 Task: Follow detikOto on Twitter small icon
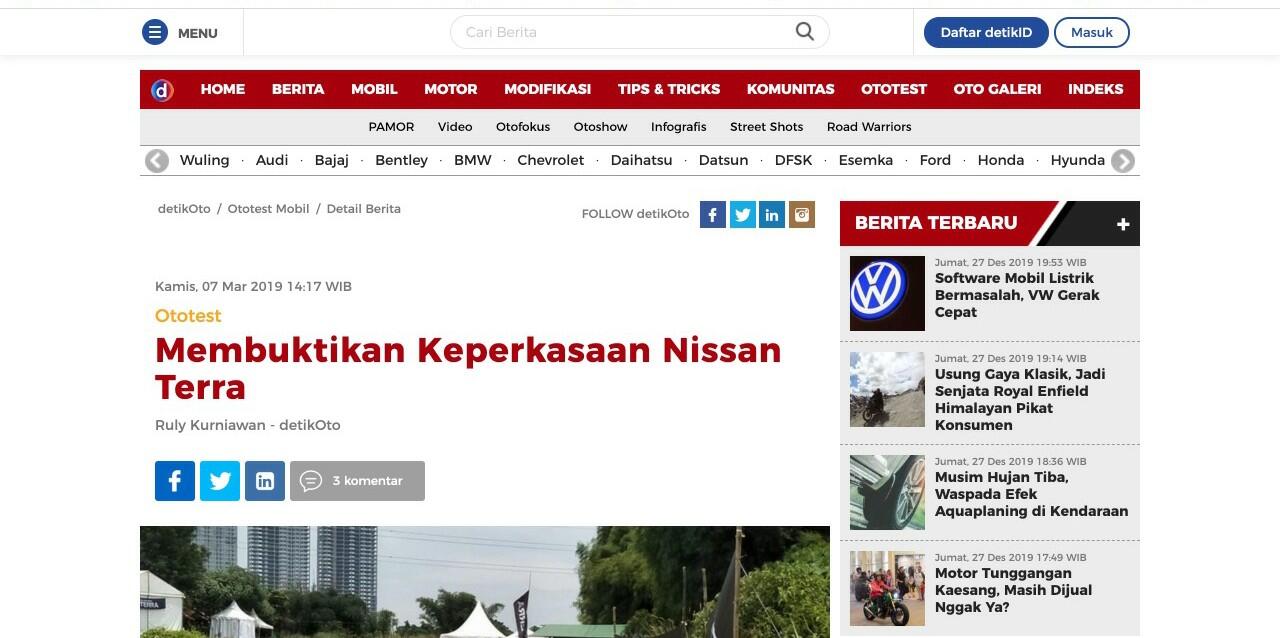742,214
